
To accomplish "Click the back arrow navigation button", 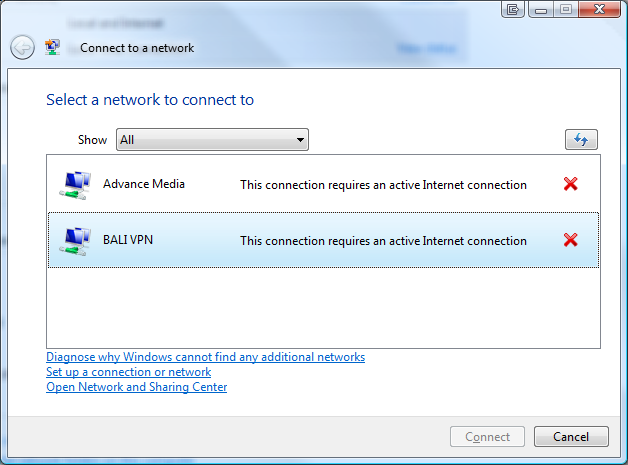I will point(22,48).
